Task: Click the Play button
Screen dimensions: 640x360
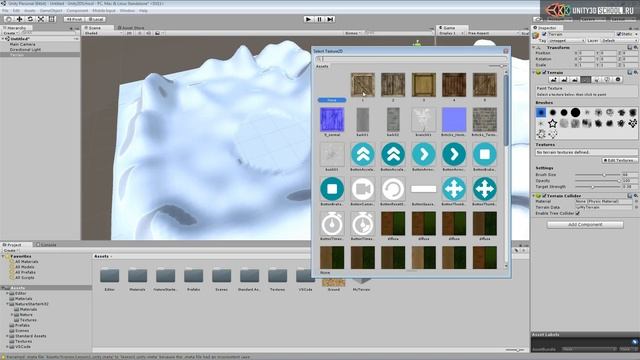Action: (x=309, y=19)
